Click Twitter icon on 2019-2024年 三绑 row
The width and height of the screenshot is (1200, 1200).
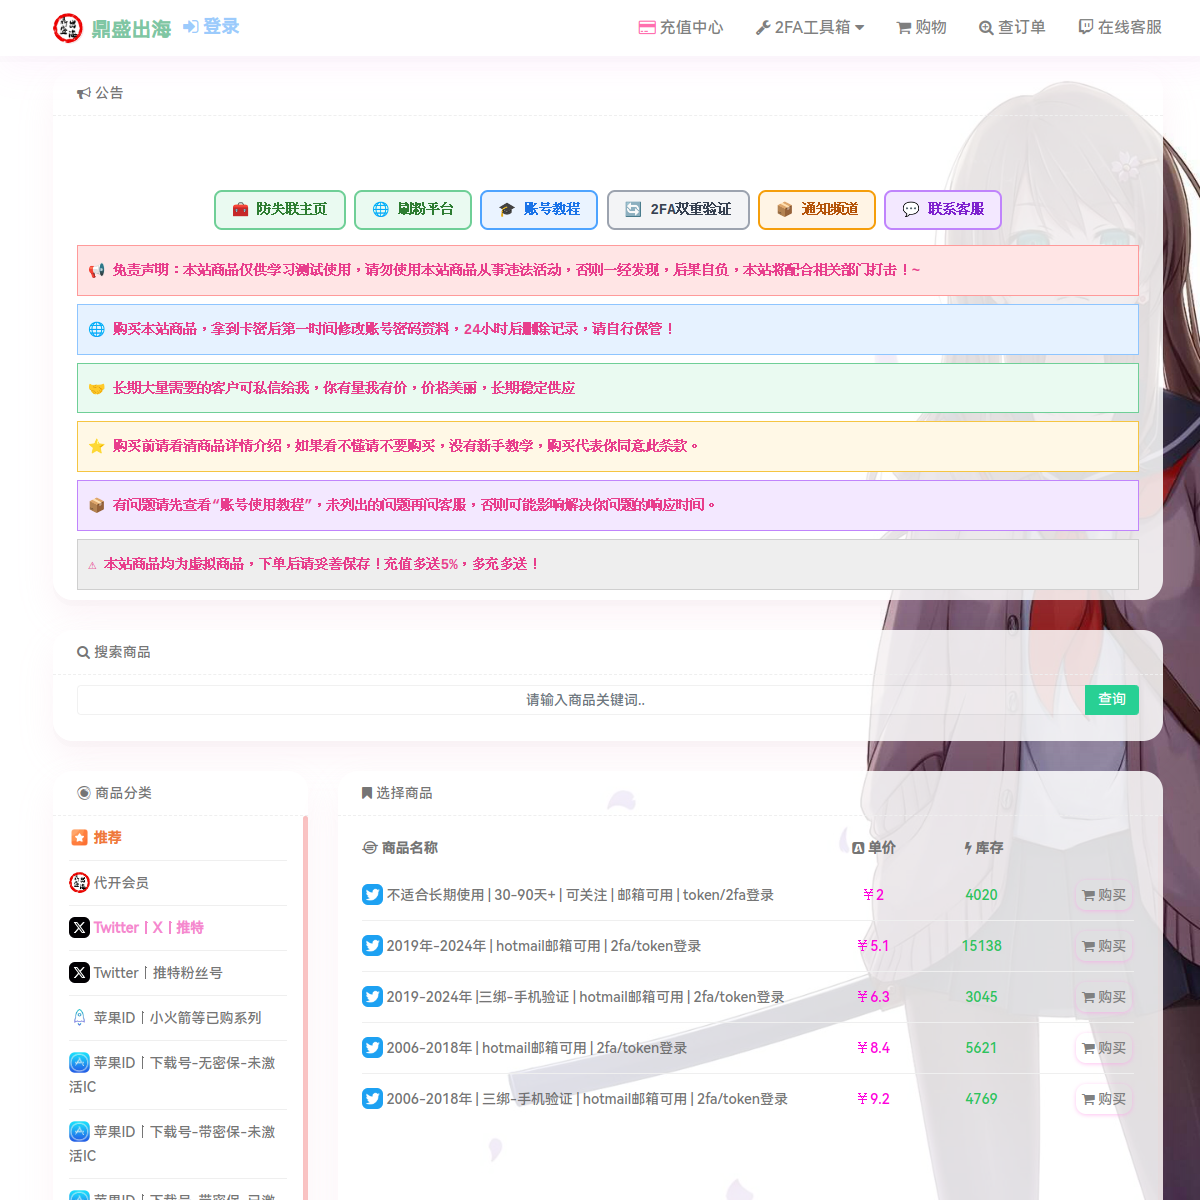372,997
